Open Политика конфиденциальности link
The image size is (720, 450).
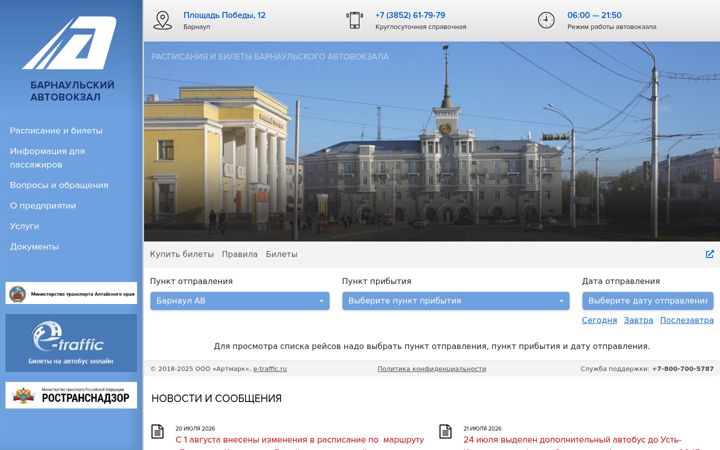coord(432,369)
